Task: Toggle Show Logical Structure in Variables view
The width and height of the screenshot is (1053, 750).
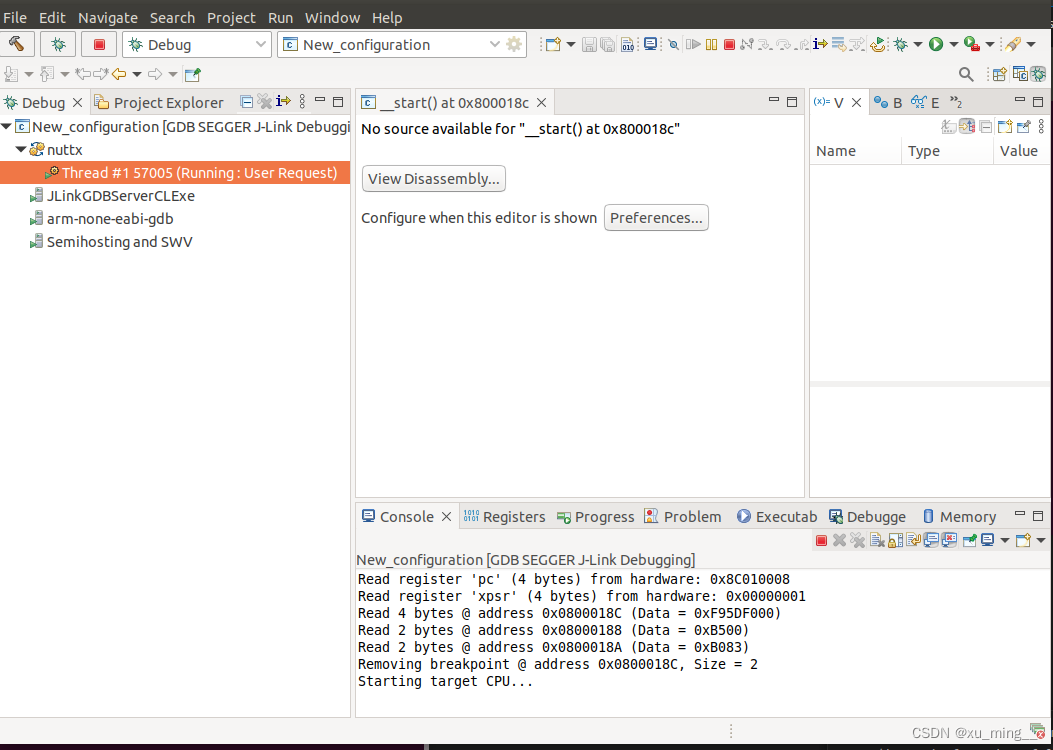Action: (x=967, y=126)
